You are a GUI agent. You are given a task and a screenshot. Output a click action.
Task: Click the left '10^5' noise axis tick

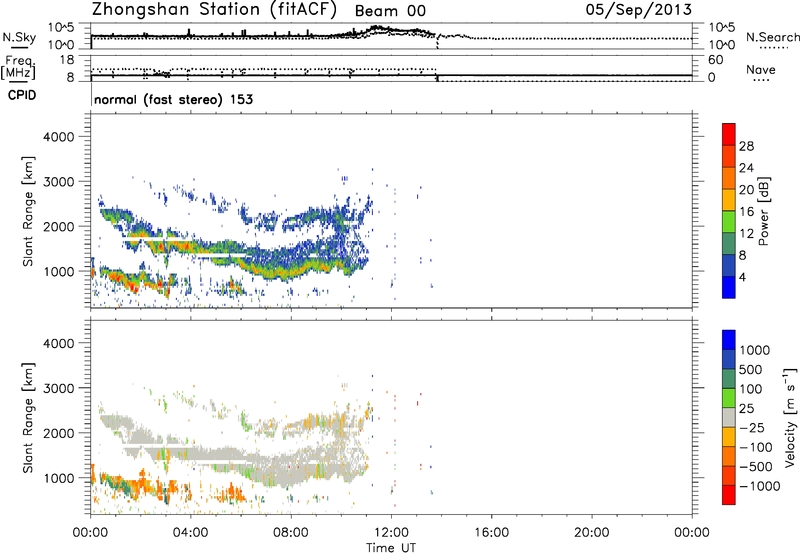click(61, 28)
